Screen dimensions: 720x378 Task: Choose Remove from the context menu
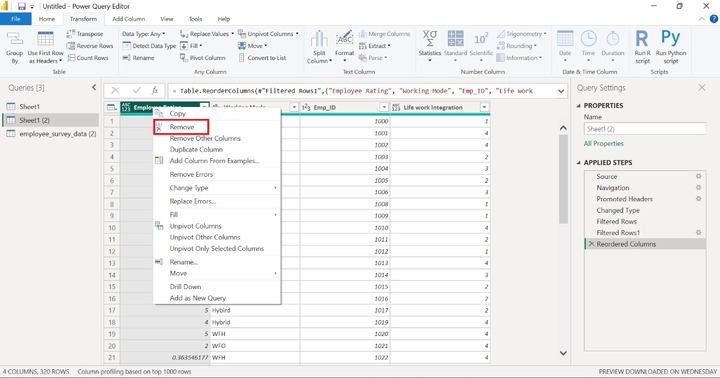pos(181,127)
